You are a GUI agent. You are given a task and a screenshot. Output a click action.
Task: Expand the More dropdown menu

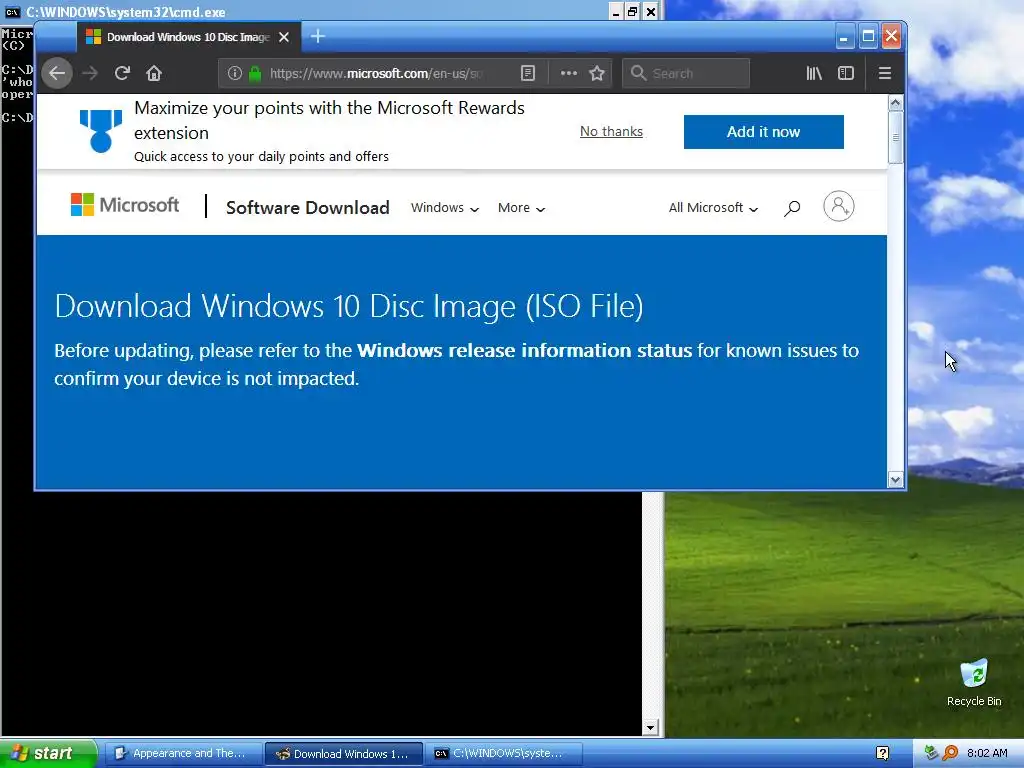pyautogui.click(x=521, y=208)
